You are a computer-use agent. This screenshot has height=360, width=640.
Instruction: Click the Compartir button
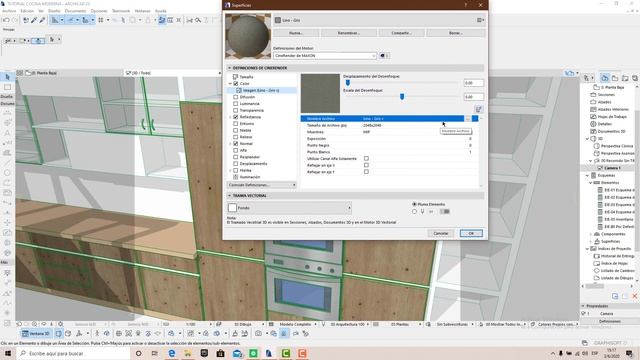coord(402,33)
